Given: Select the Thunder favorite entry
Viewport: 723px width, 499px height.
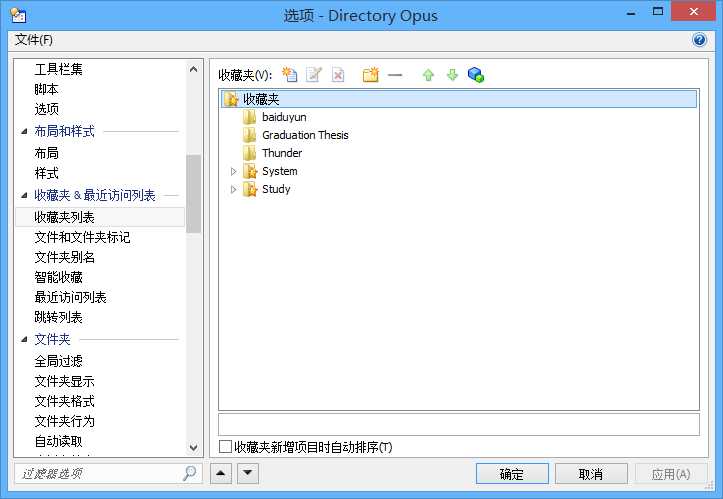Looking at the screenshot, I should [x=282, y=153].
